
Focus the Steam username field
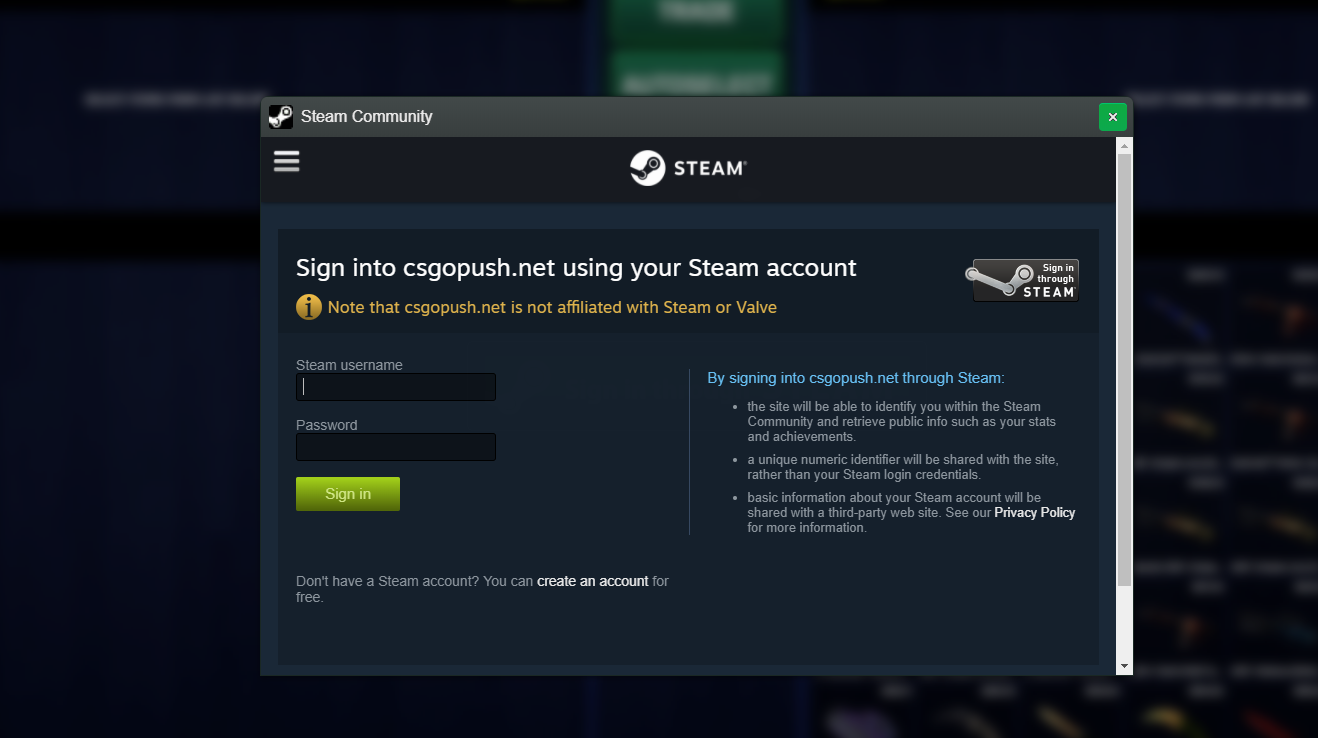[x=396, y=387]
